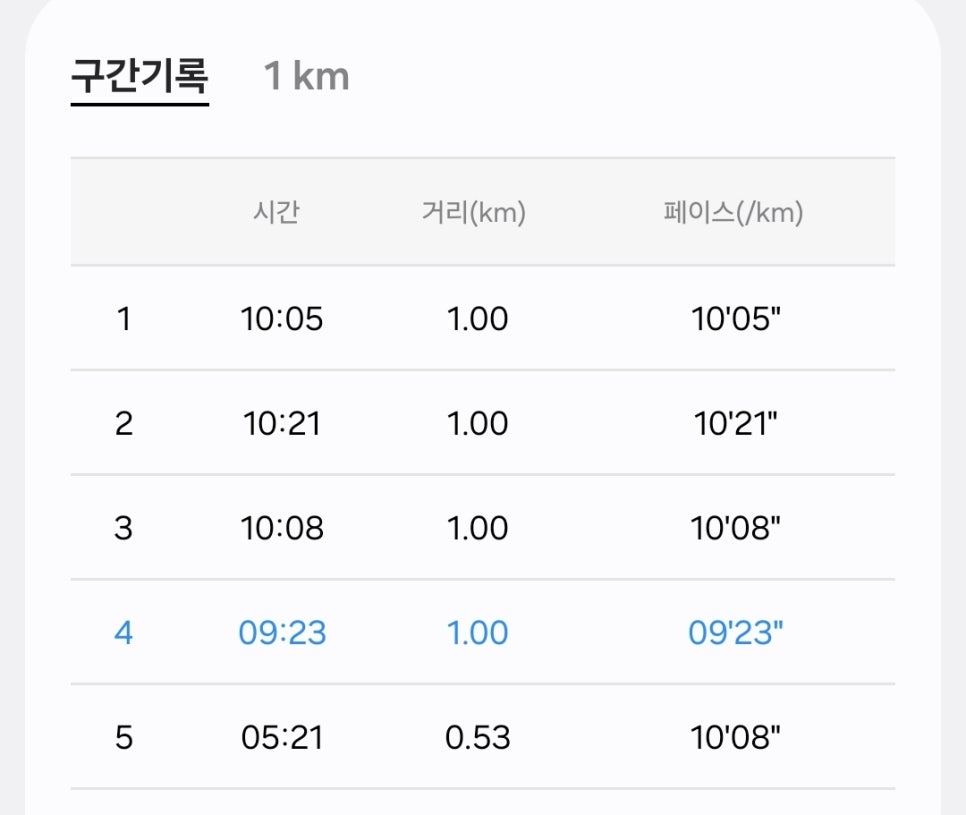Select lap row number 1
The image size is (966, 815).
[x=483, y=318]
